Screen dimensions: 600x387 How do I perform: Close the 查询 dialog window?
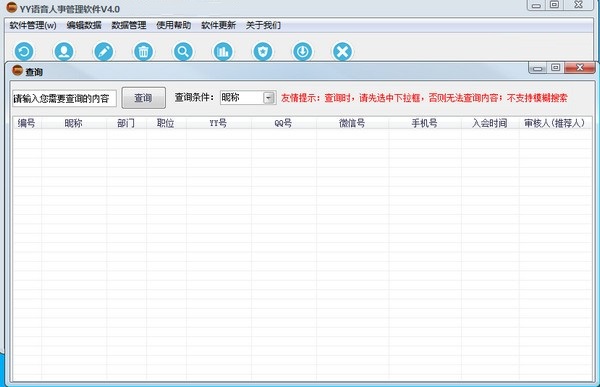(x=579, y=68)
